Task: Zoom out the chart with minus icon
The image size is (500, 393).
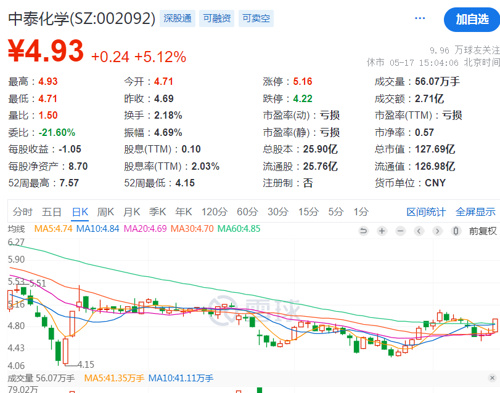Action: coord(400,231)
